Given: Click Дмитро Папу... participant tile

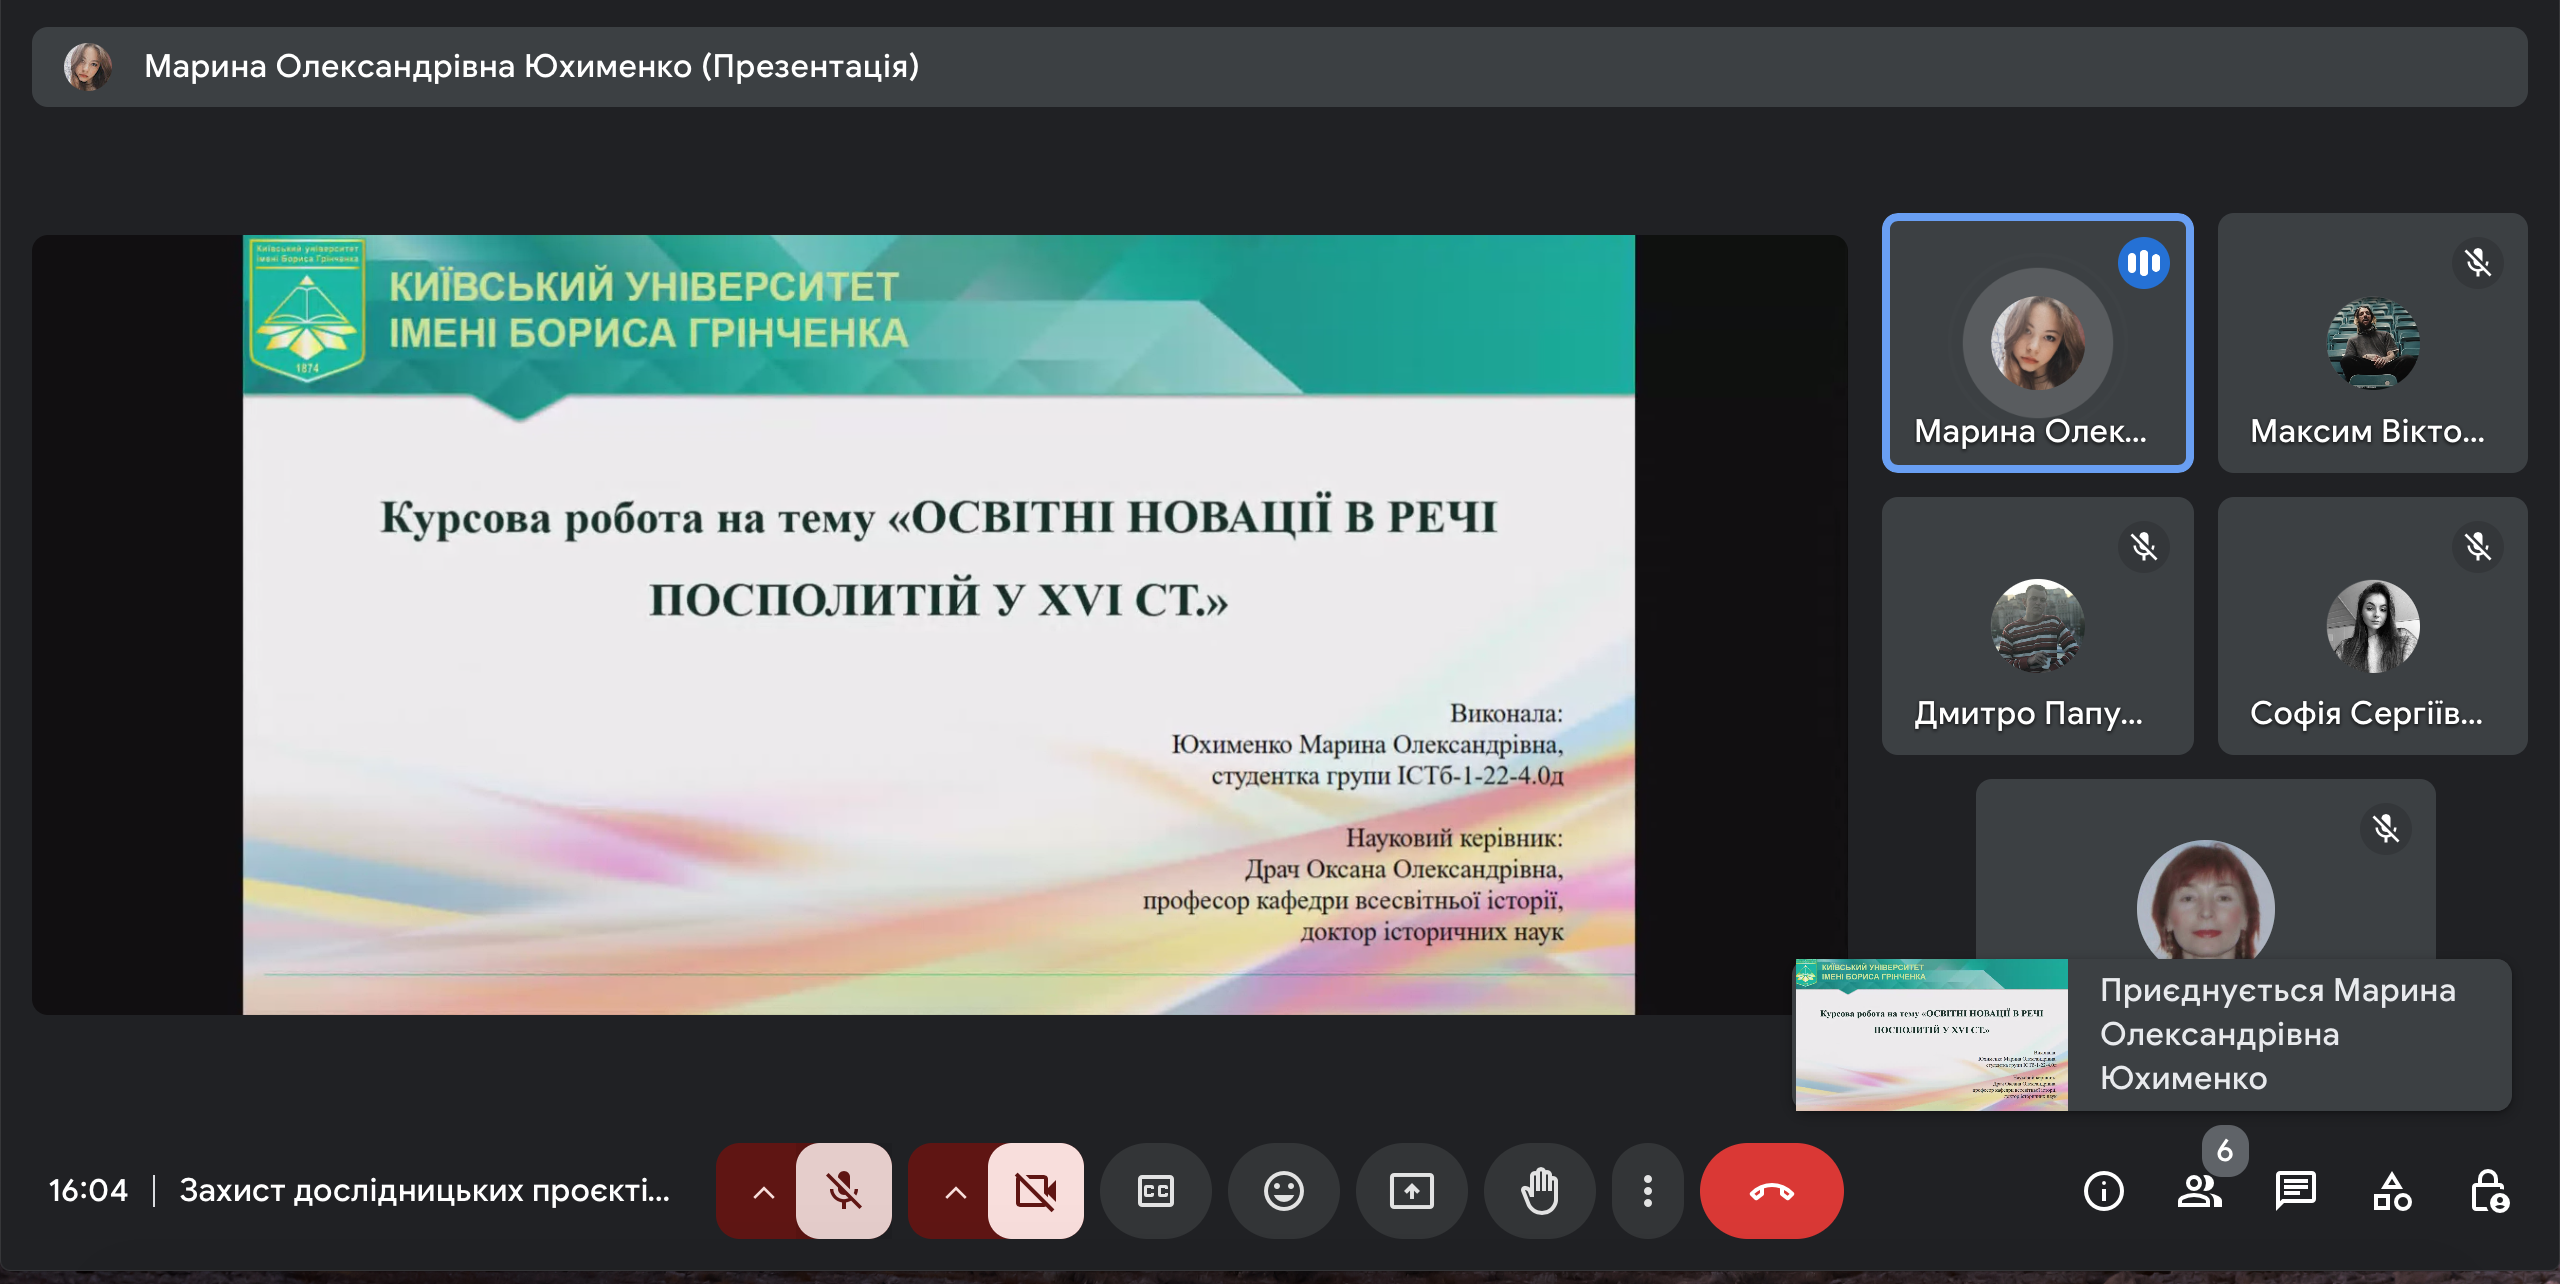Looking at the screenshot, I should tap(2037, 626).
